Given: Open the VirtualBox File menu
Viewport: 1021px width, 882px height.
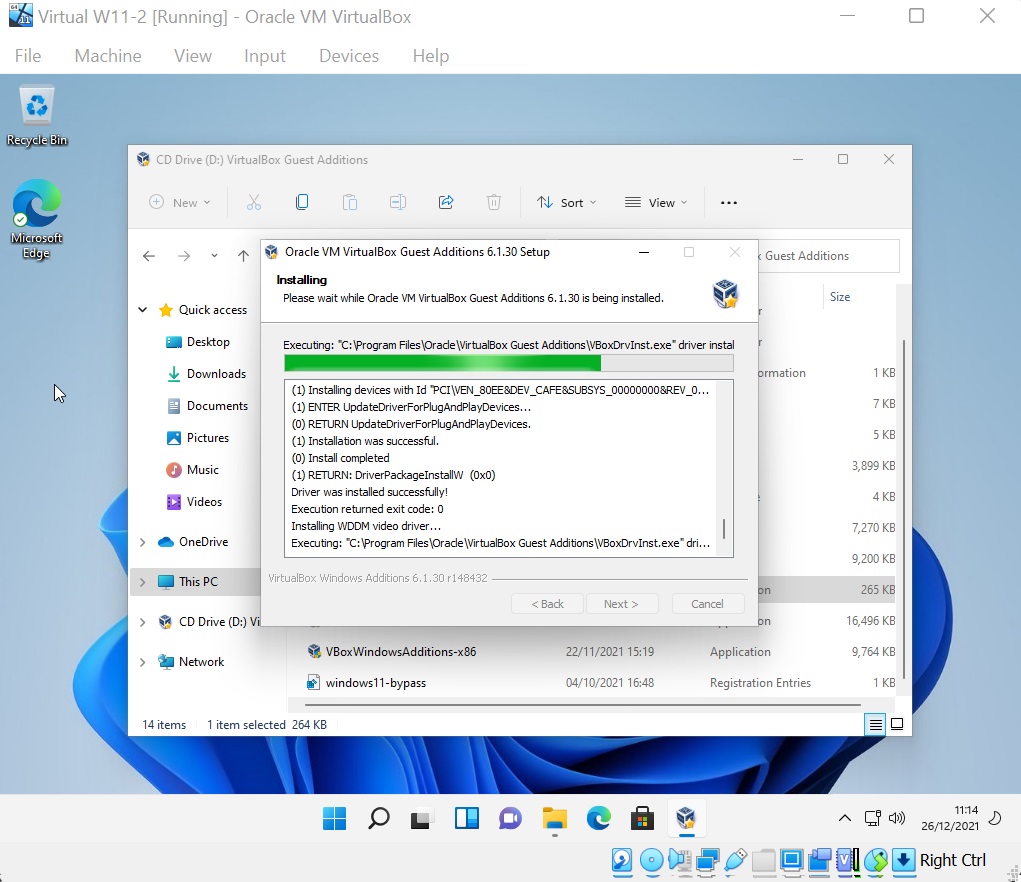Looking at the screenshot, I should [28, 56].
